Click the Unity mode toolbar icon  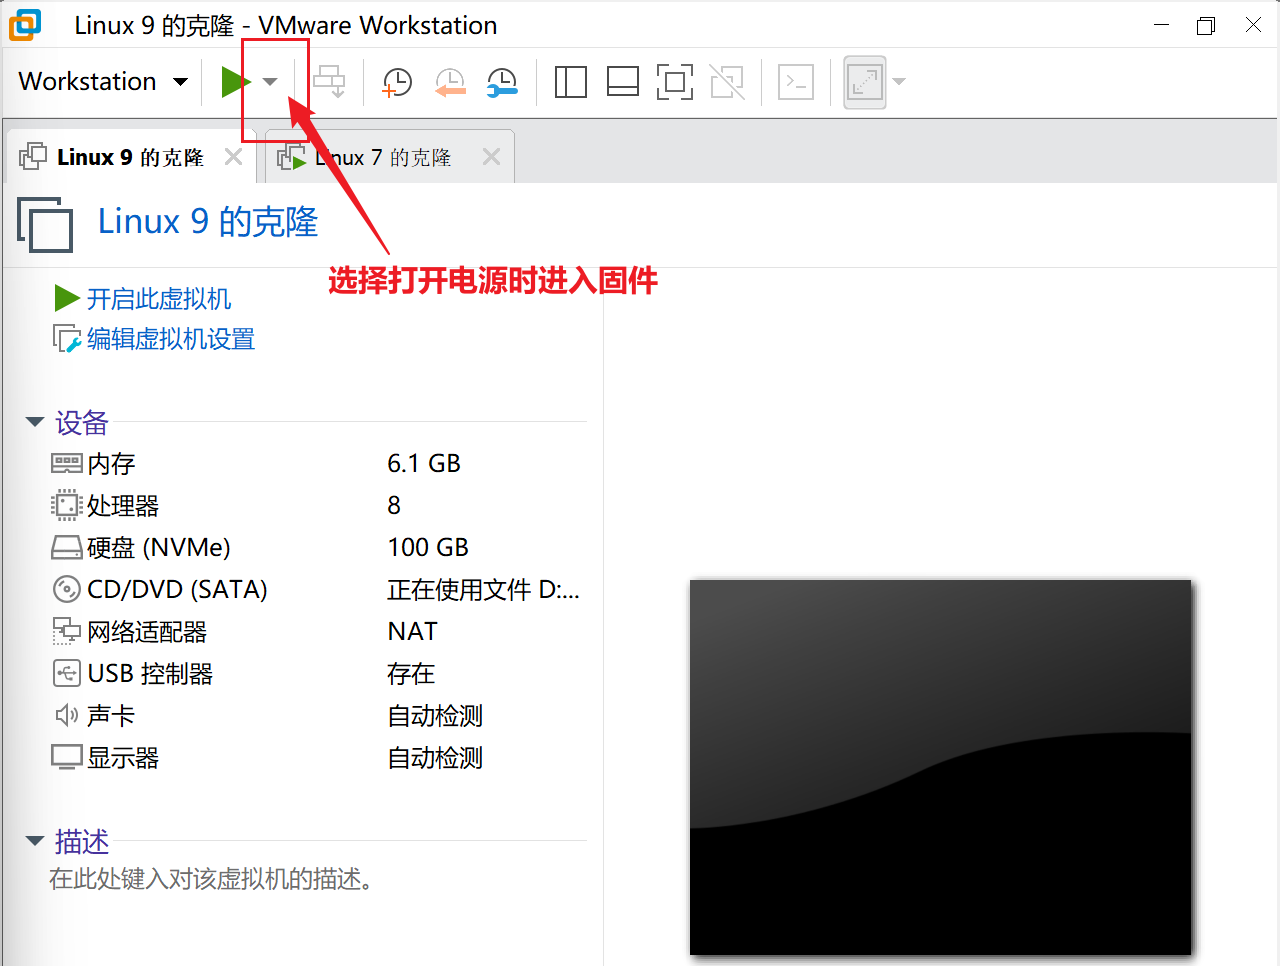click(727, 82)
